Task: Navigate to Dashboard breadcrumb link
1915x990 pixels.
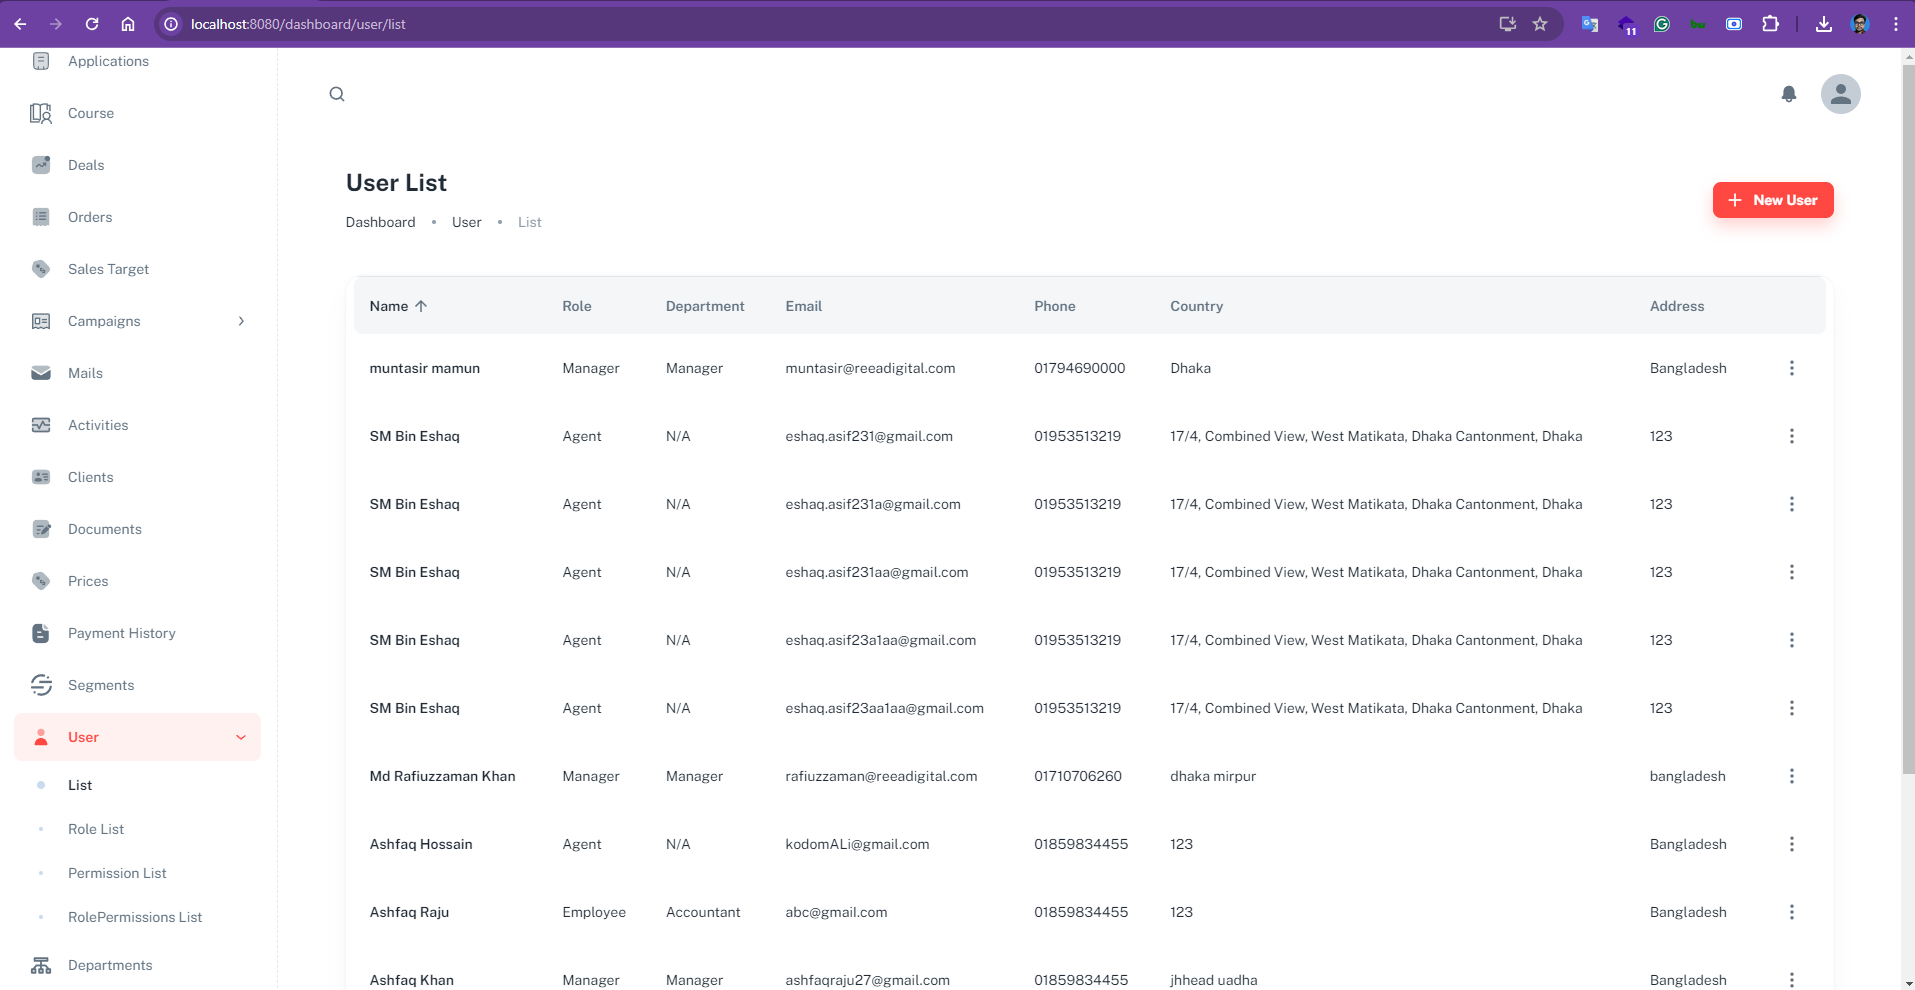Action: (380, 222)
